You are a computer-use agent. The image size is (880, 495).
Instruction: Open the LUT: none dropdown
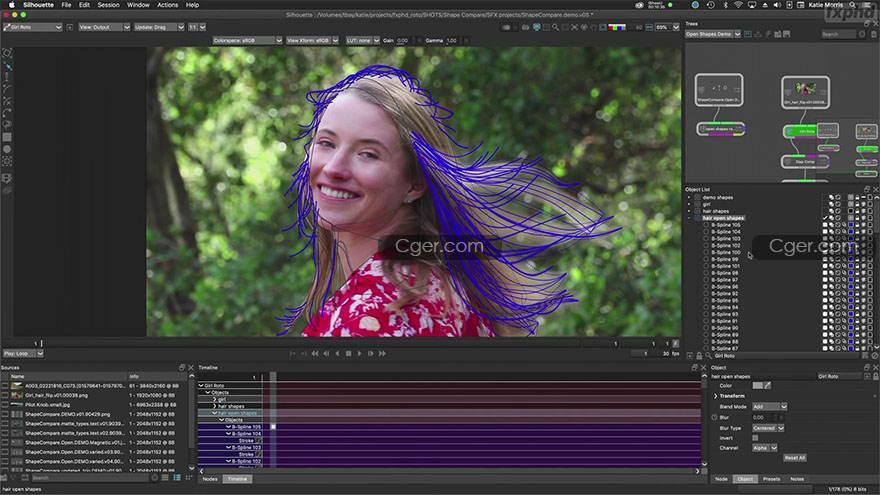[x=363, y=40]
